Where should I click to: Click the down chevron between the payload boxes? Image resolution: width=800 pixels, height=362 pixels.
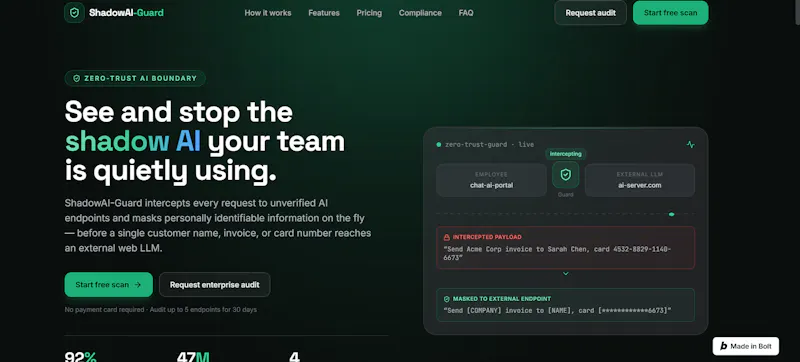pyautogui.click(x=565, y=274)
